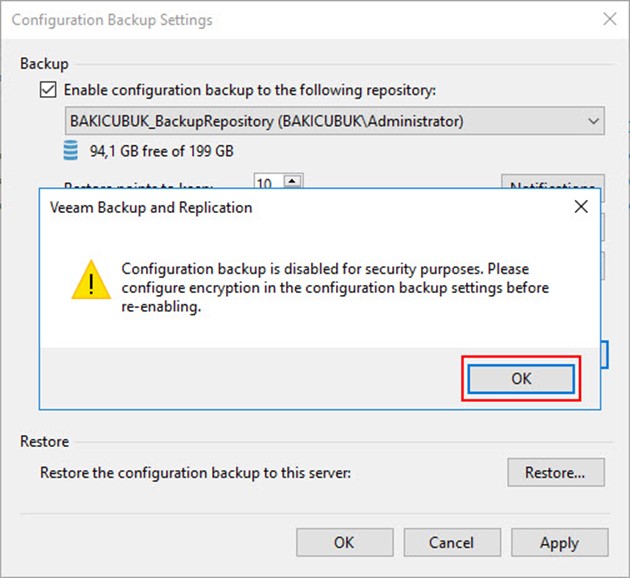Click the restore points number field
Viewport: 630px width, 578px height.
click(x=269, y=182)
